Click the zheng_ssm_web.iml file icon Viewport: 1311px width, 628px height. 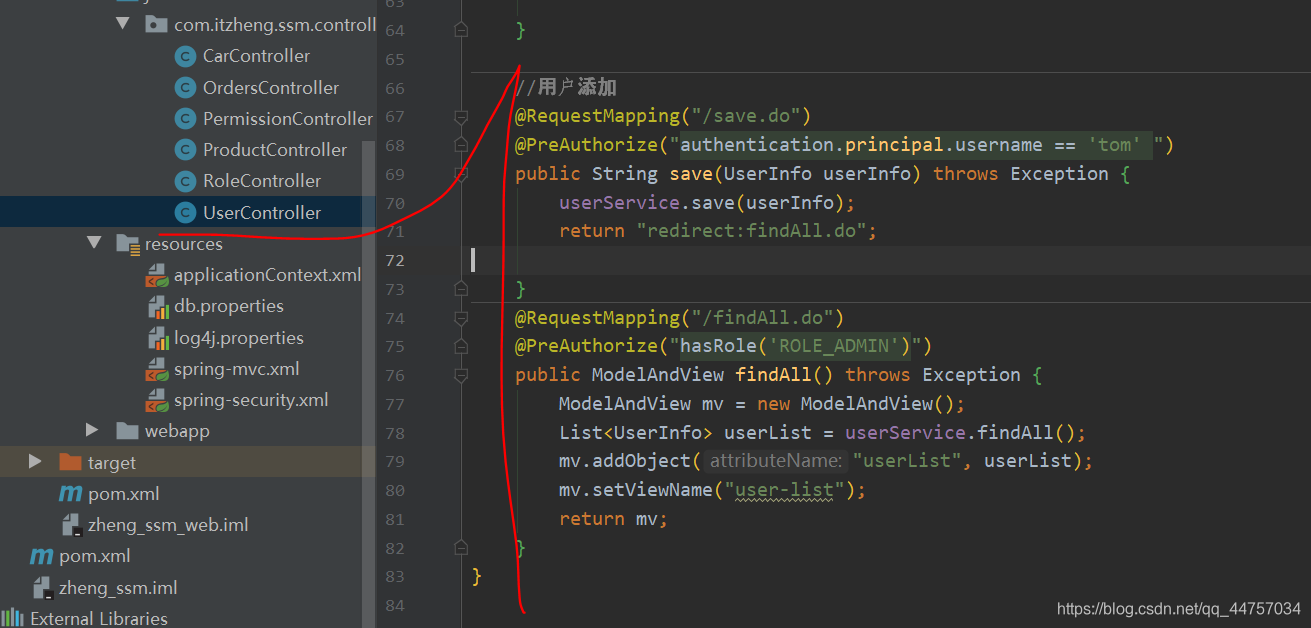(70, 525)
